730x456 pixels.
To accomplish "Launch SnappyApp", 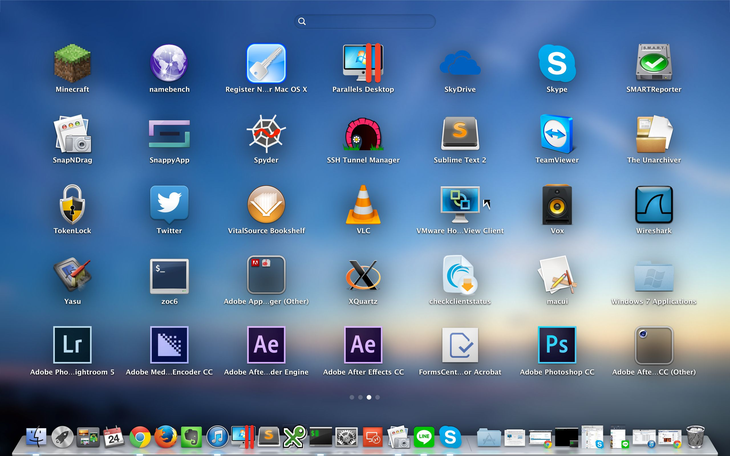I will pos(169,134).
